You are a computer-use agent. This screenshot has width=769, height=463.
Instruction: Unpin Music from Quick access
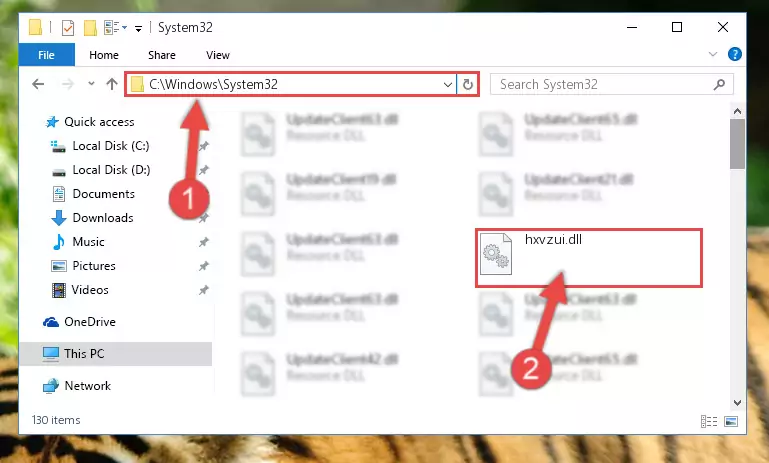point(204,242)
